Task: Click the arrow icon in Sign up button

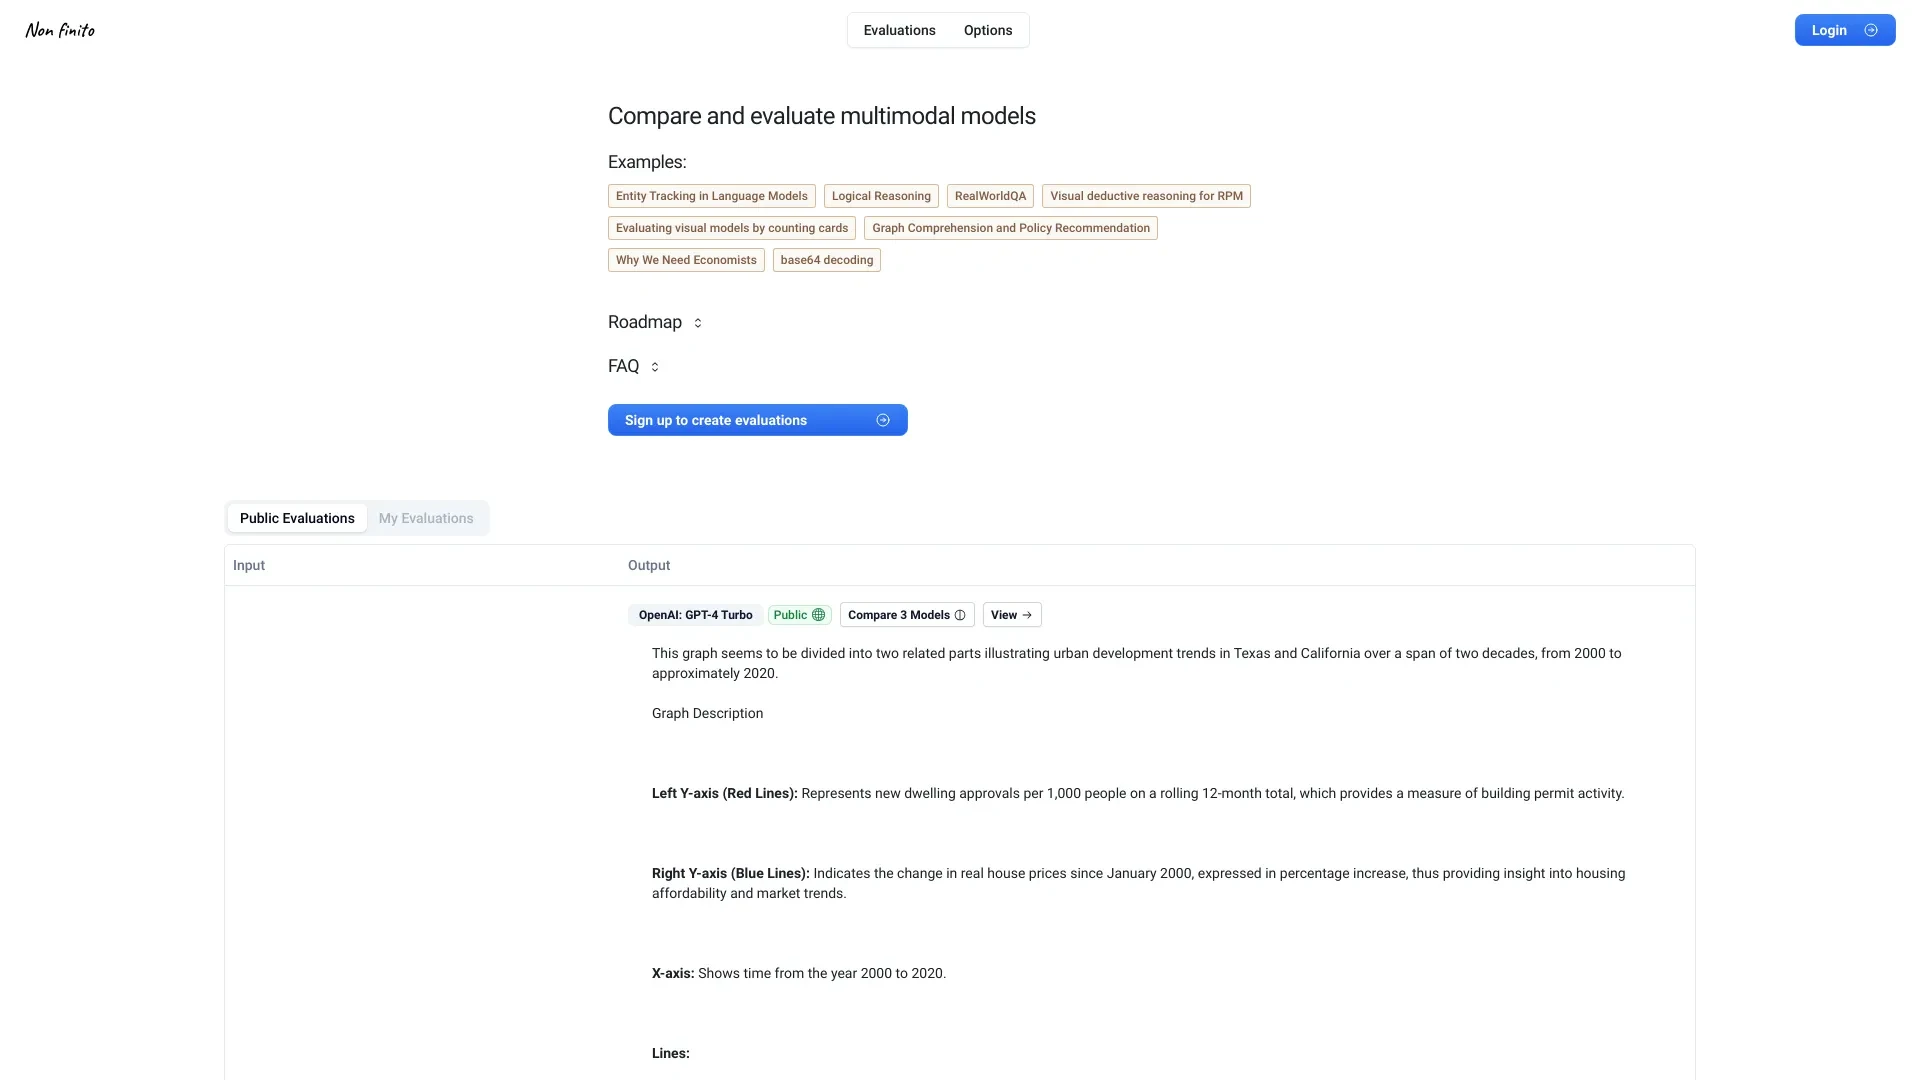Action: click(883, 420)
